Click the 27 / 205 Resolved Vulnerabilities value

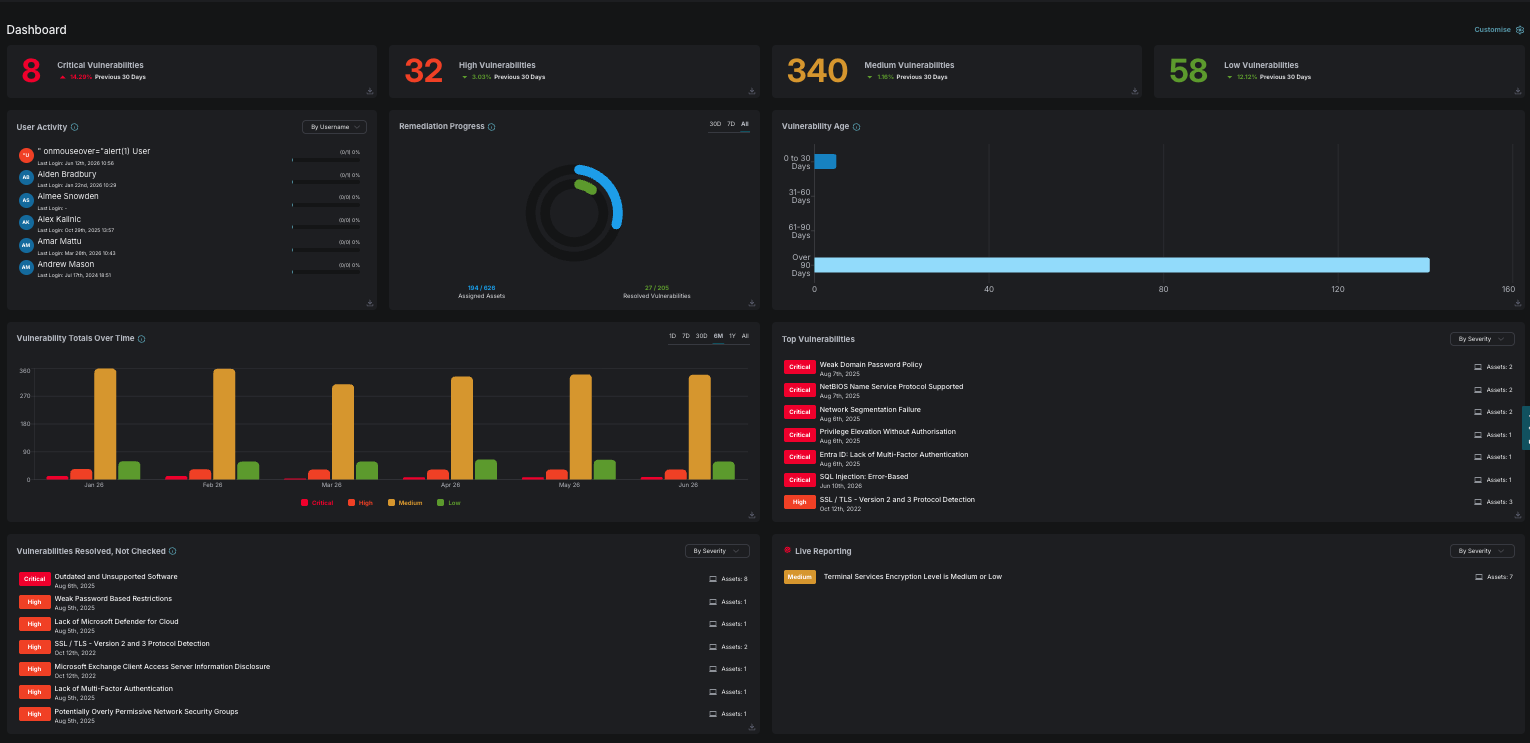[x=656, y=288]
